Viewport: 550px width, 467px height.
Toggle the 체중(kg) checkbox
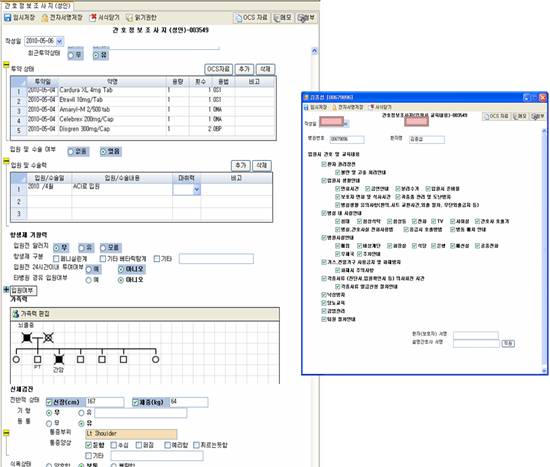(135, 402)
